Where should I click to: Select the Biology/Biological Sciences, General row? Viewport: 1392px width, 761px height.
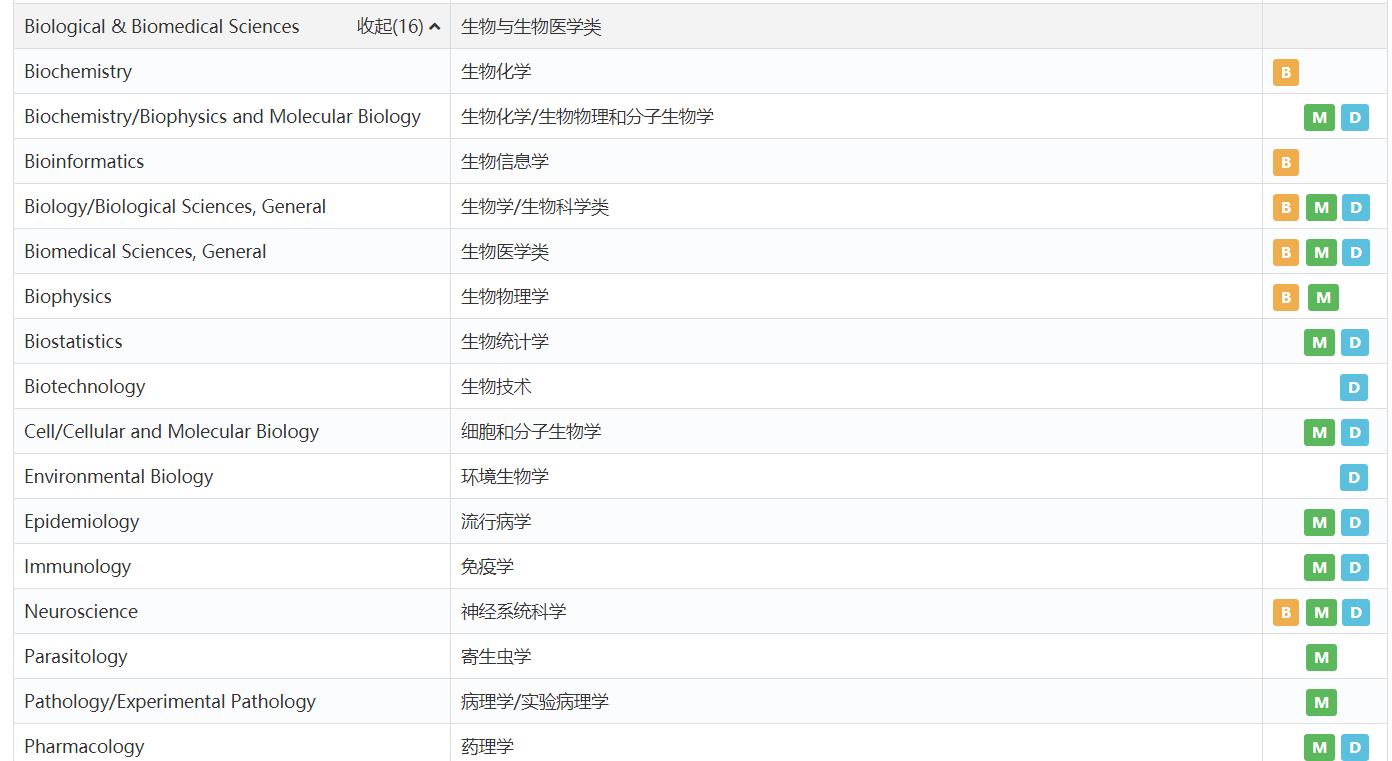173,207
